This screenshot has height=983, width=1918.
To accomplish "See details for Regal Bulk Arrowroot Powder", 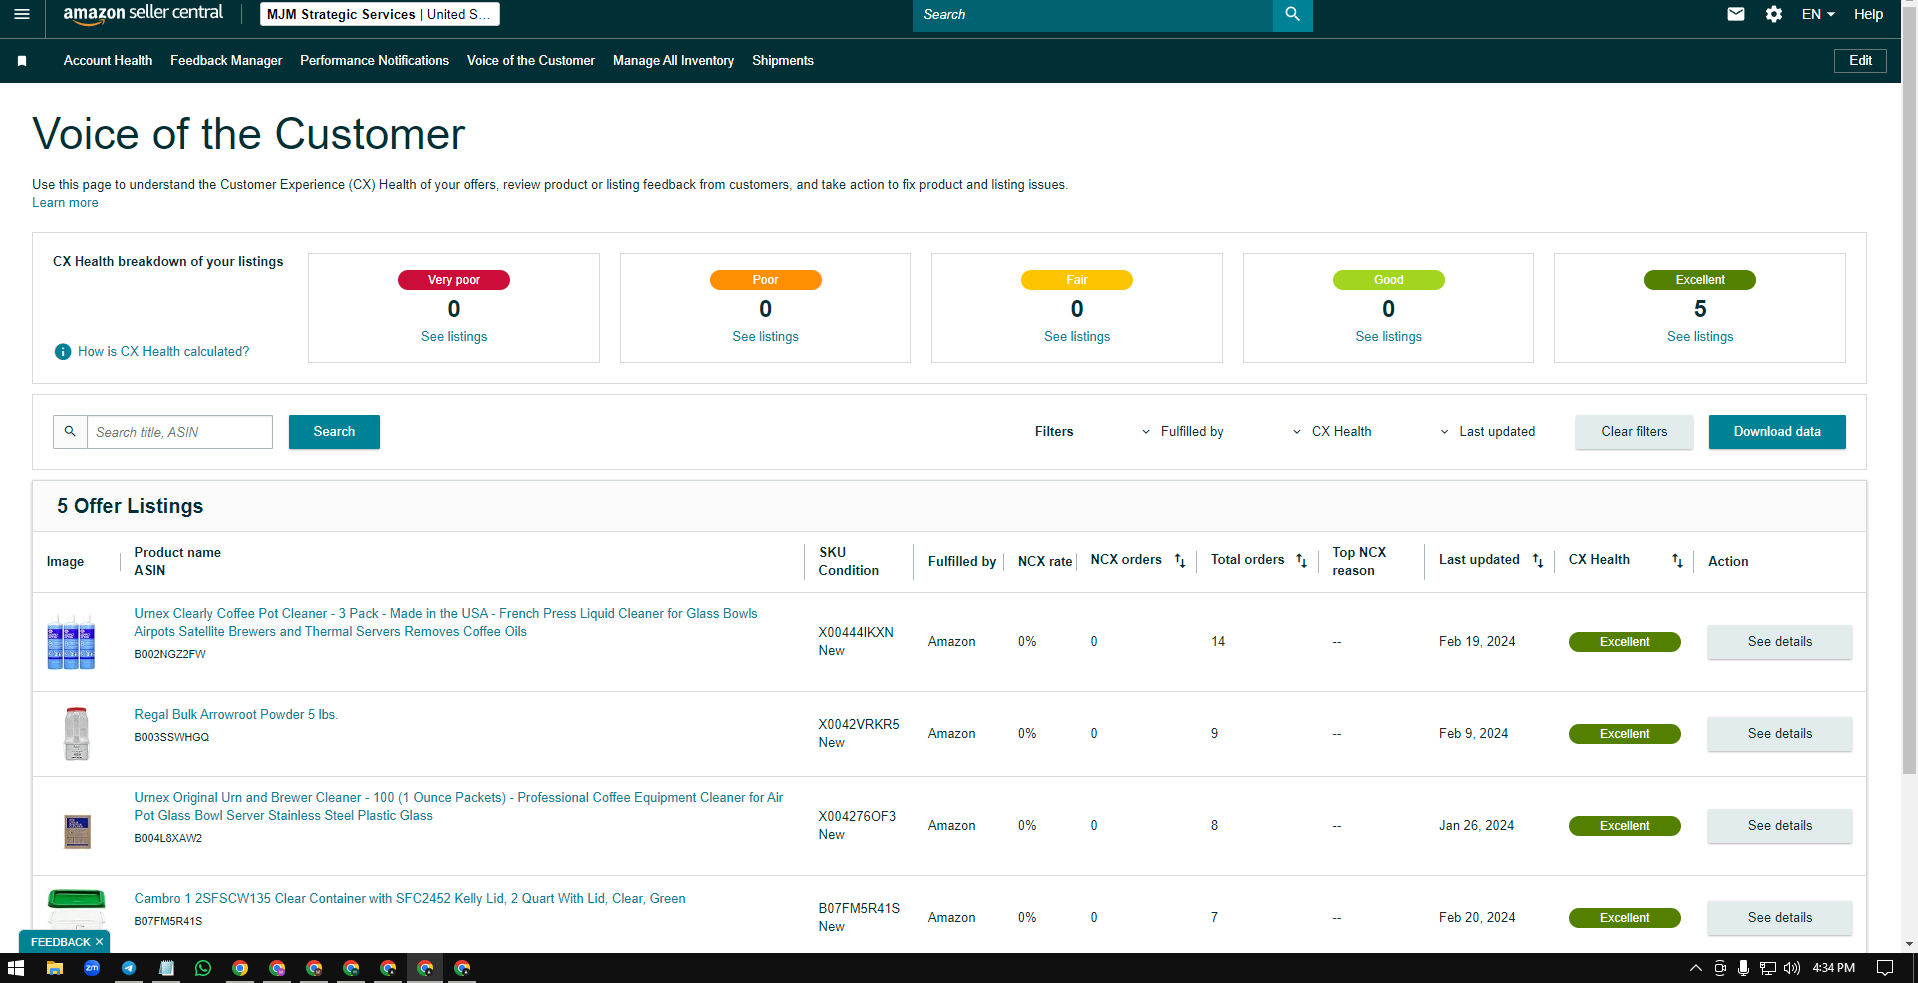I will coord(1779,734).
